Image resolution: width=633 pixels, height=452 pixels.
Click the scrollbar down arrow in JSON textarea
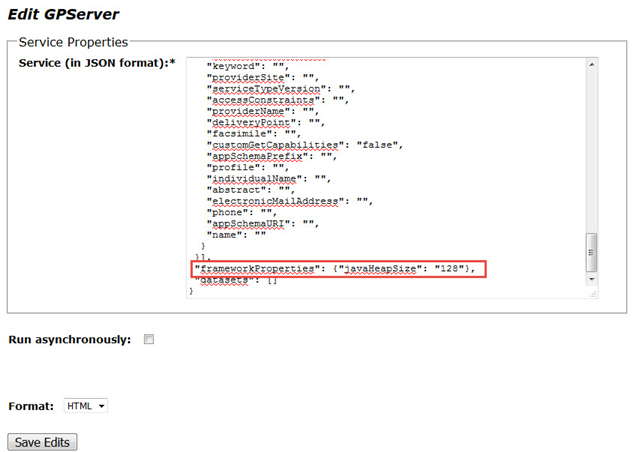click(x=592, y=281)
